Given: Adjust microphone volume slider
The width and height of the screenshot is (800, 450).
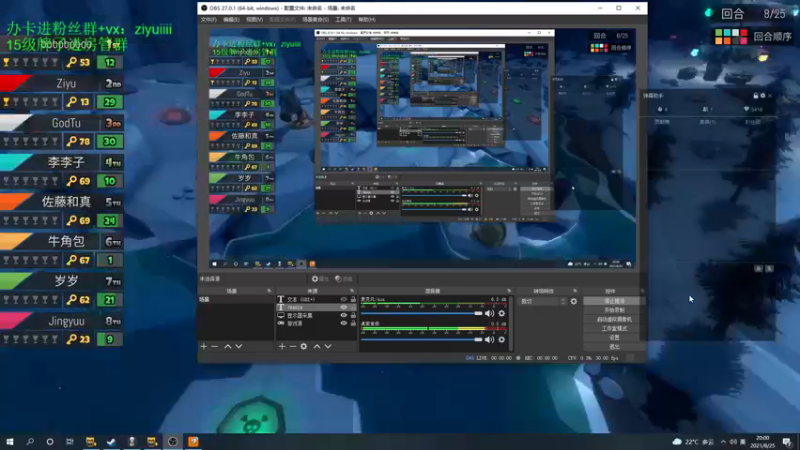Looking at the screenshot, I should click(x=421, y=313).
